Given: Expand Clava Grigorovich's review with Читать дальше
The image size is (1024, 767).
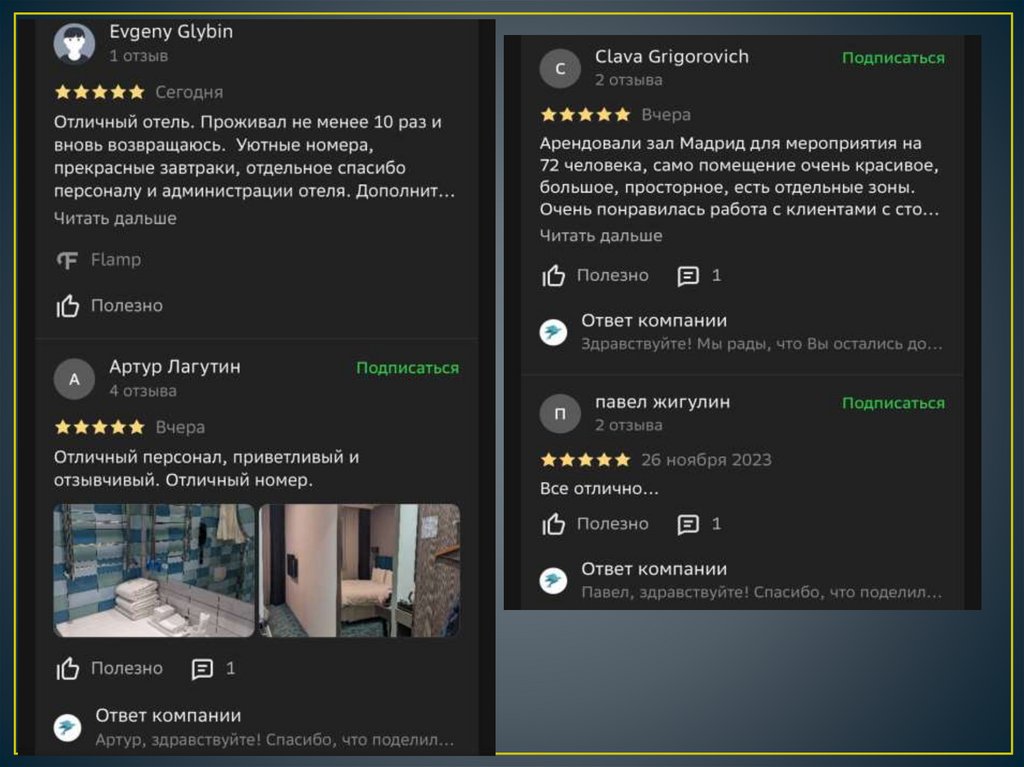Looking at the screenshot, I should (x=601, y=236).
